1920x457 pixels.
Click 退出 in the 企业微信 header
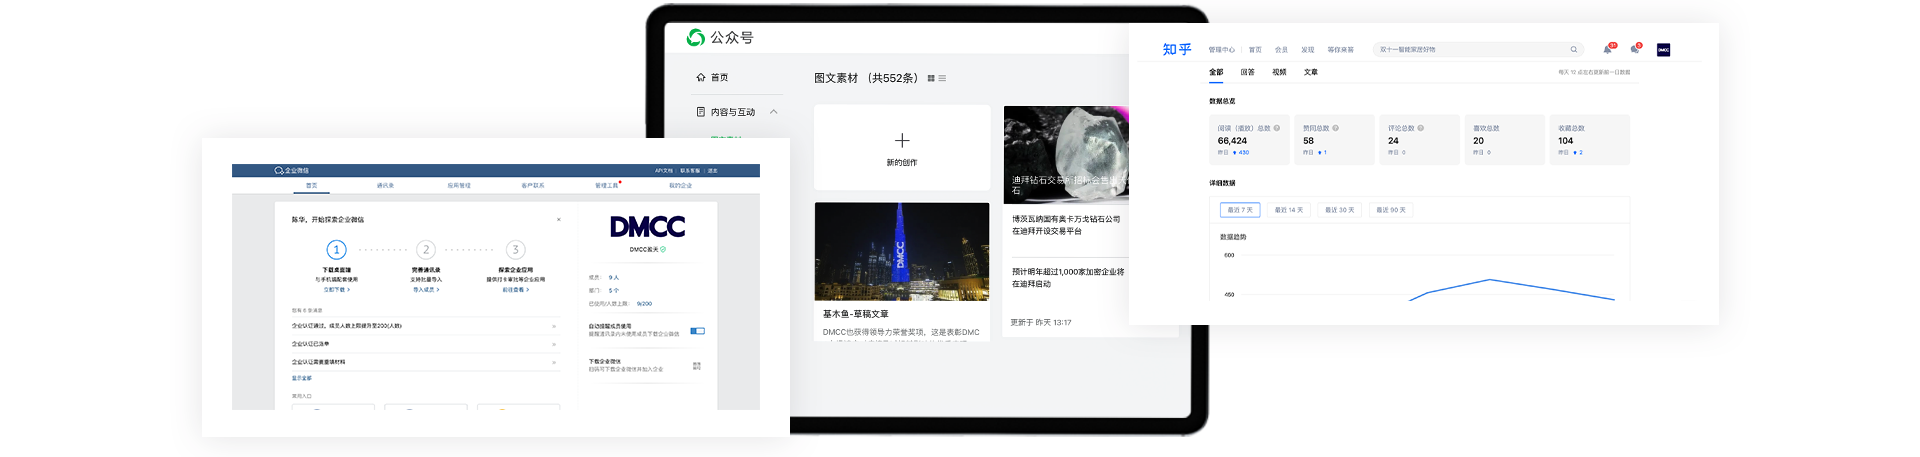[713, 171]
